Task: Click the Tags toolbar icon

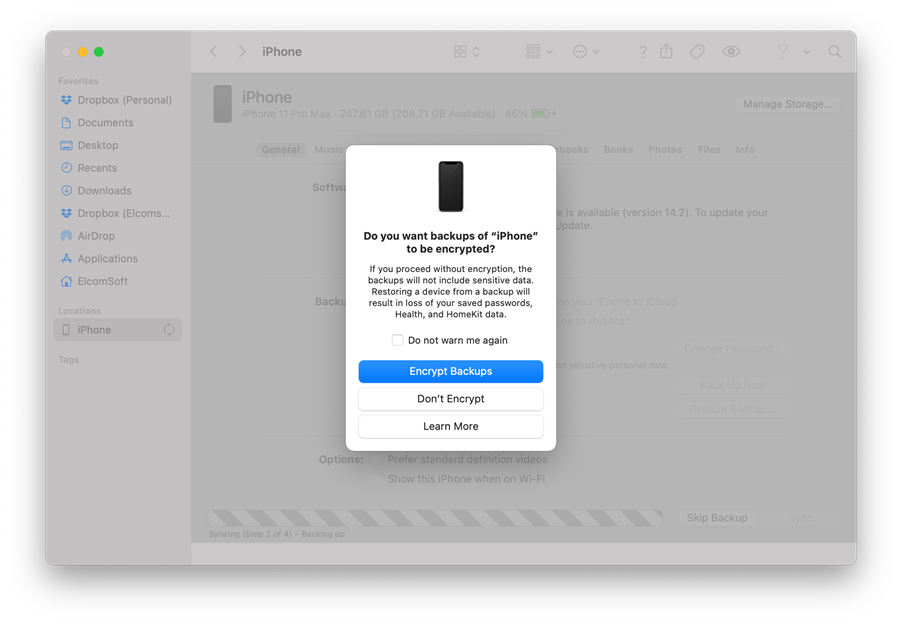Action: pyautogui.click(x=697, y=52)
